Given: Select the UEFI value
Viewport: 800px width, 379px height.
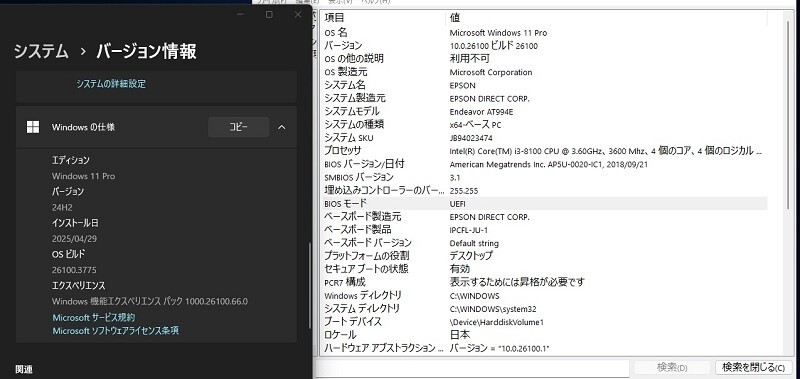Looking at the screenshot, I should pyautogui.click(x=457, y=204).
